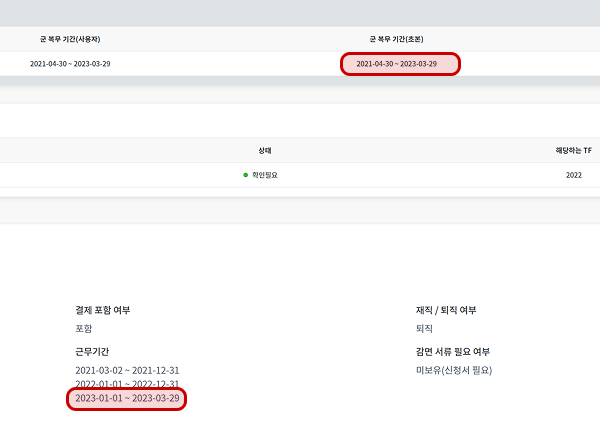Screen dimensions: 600x432
Task: Click the 퇴직 value
Action: point(424,329)
